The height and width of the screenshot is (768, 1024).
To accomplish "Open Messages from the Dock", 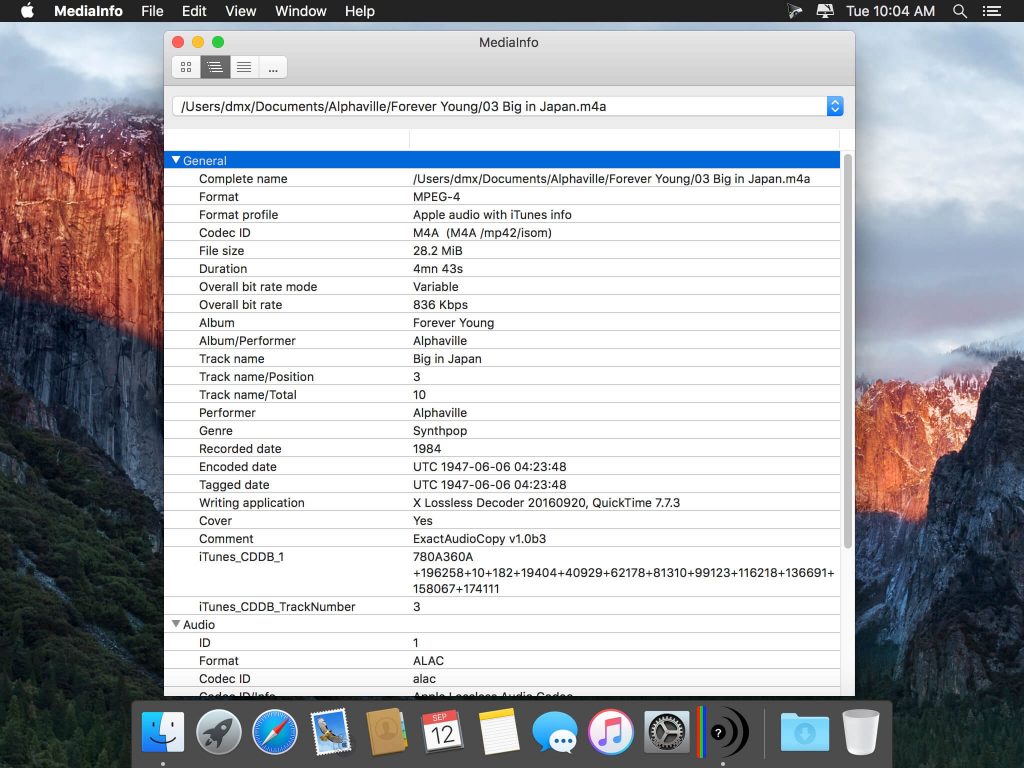I will coord(554,732).
